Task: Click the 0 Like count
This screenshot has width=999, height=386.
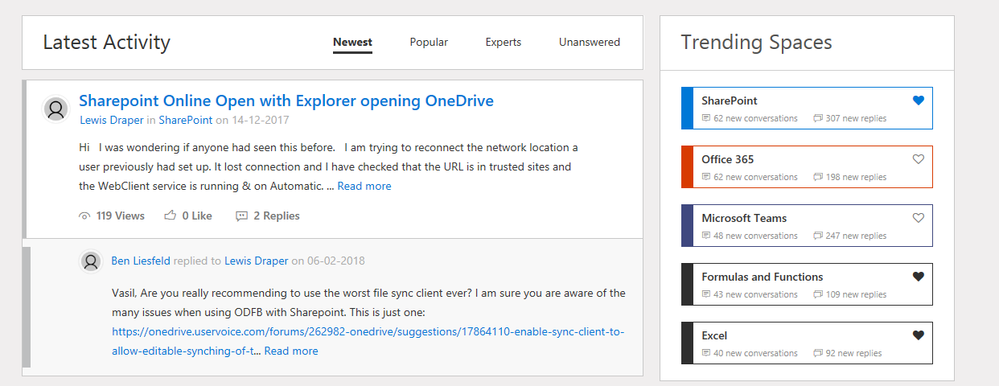Action: point(197,216)
